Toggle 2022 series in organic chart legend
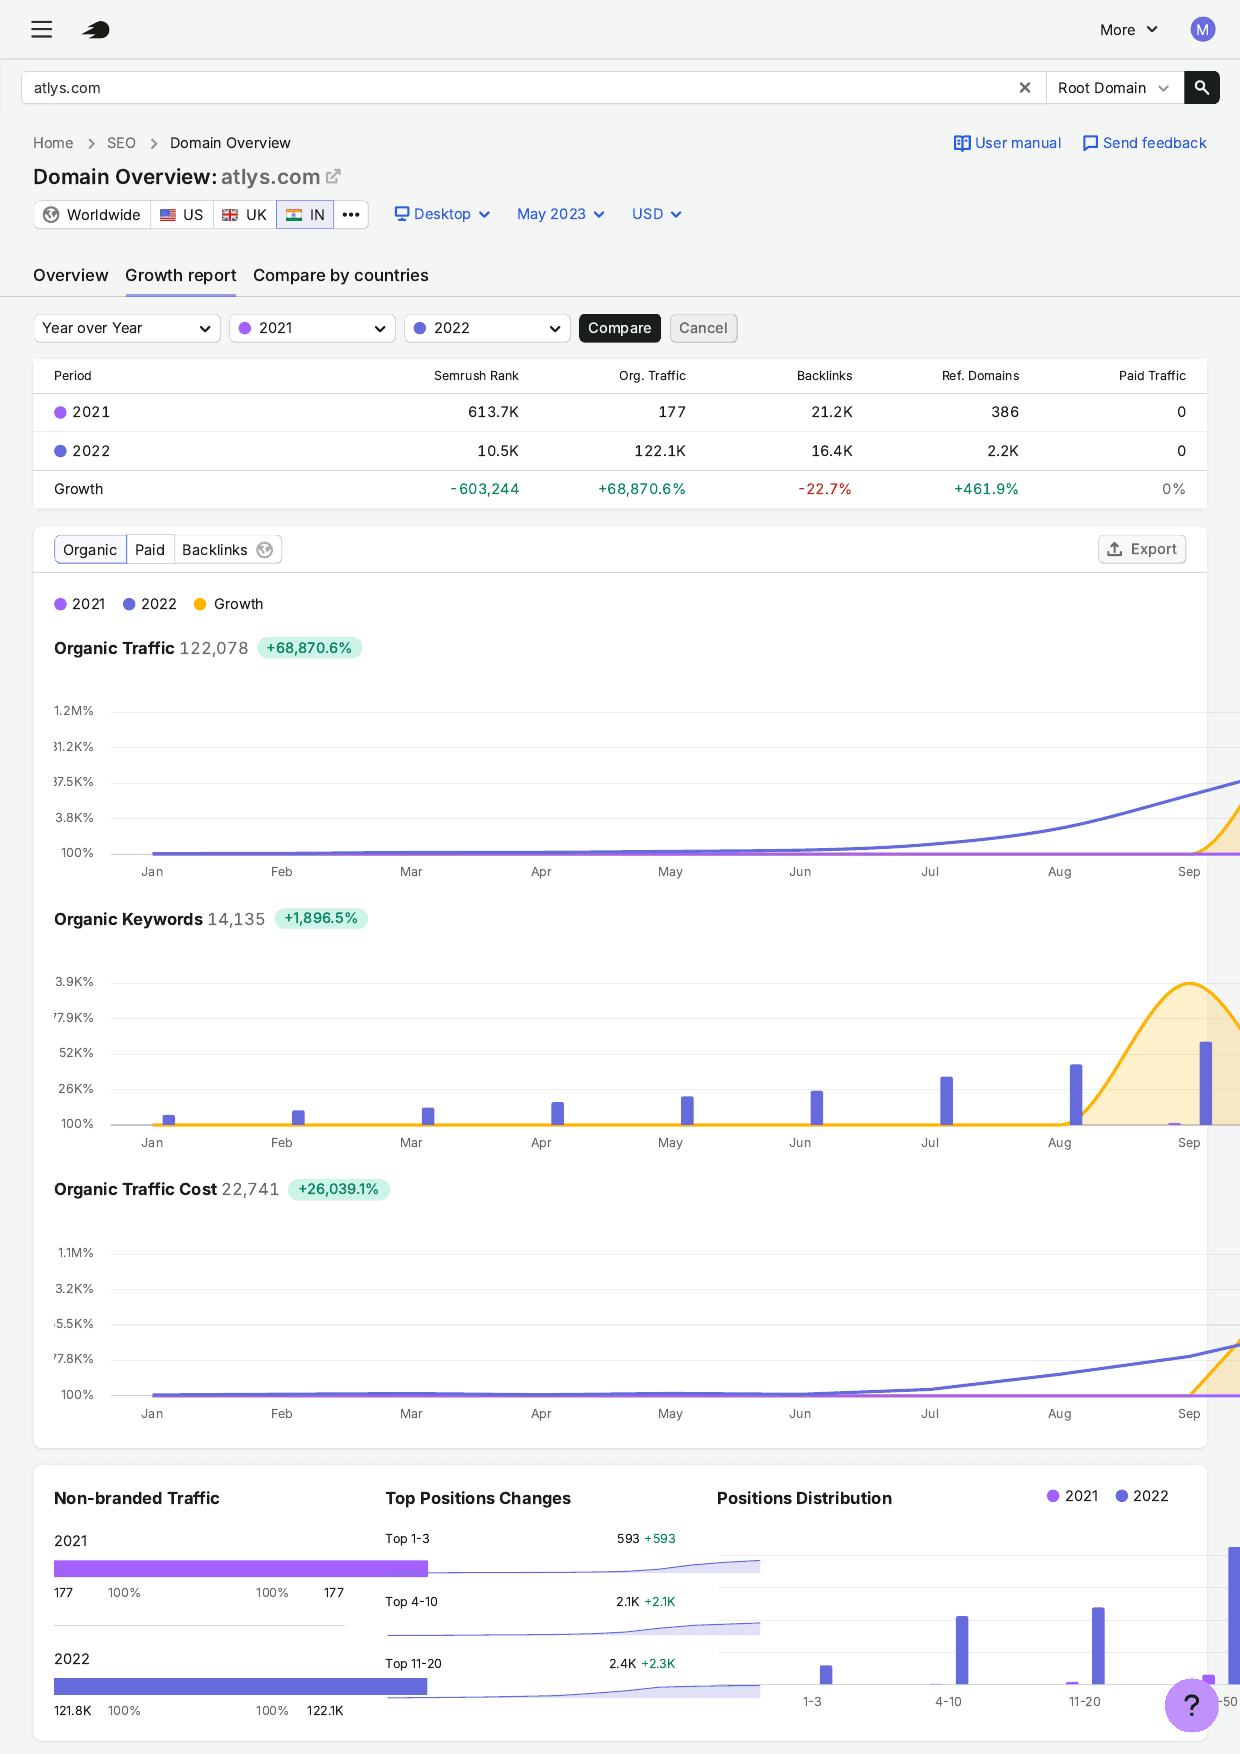Screen dimensions: 1240x1754 pos(150,604)
